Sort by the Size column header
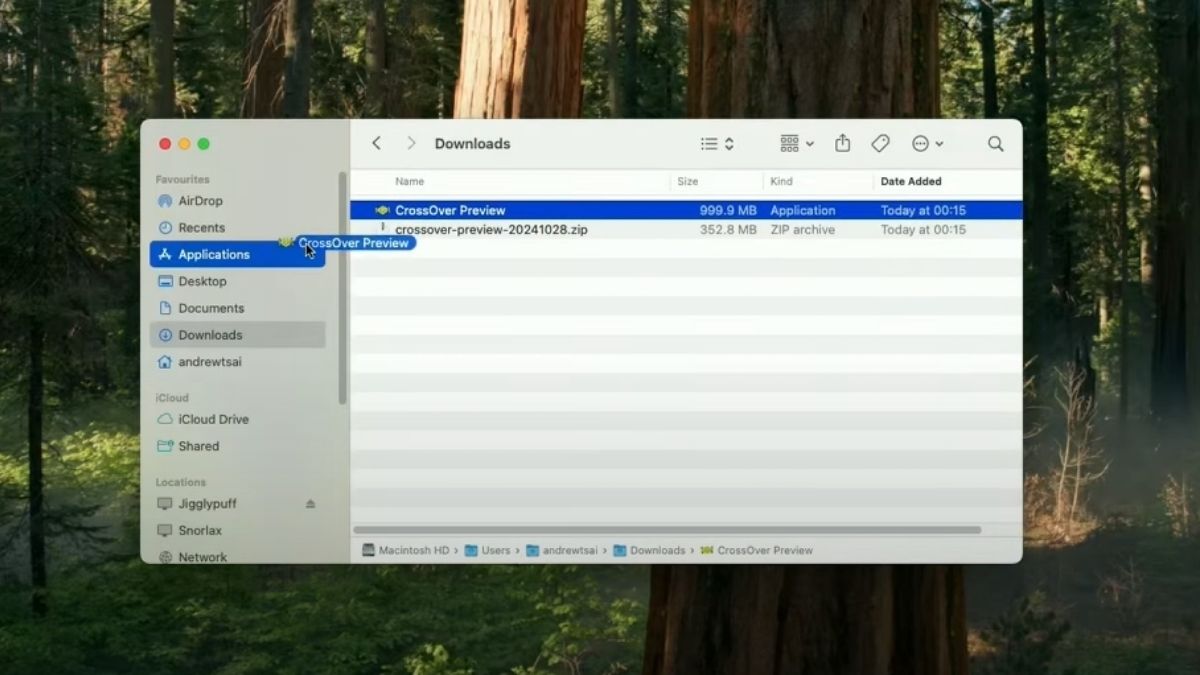Screen dimensions: 1200x675 click(687, 181)
